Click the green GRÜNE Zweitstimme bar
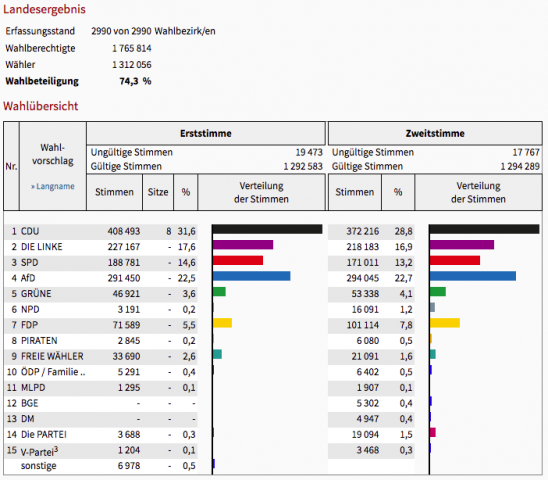The width and height of the screenshot is (548, 480). click(438, 292)
